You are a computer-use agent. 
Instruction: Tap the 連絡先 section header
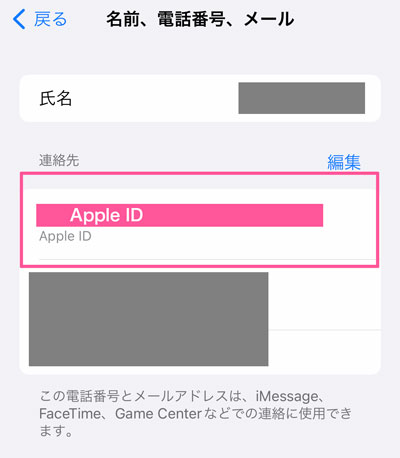point(59,160)
